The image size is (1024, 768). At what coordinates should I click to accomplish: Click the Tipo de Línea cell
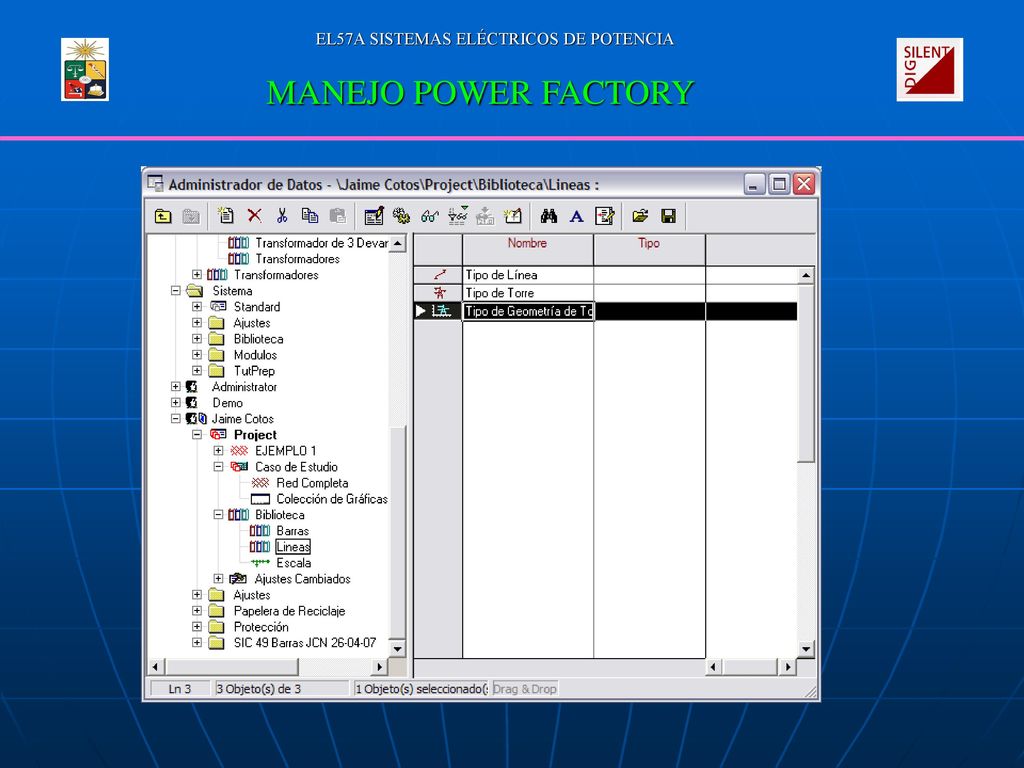[528, 275]
